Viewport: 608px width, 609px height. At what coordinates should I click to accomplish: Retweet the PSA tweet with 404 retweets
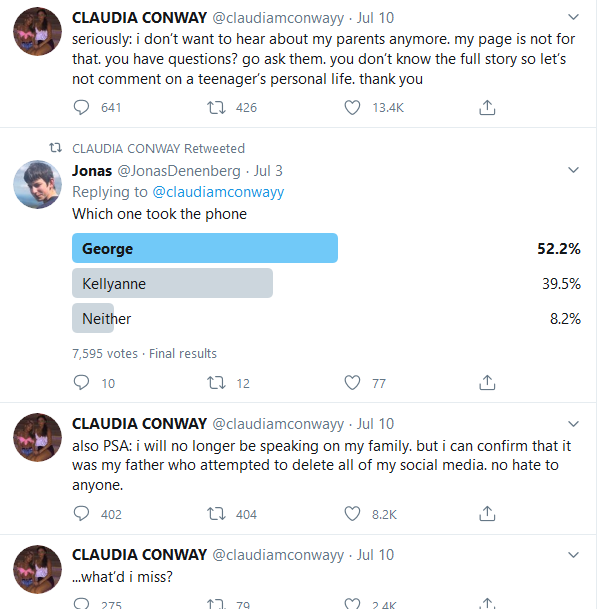(x=216, y=514)
